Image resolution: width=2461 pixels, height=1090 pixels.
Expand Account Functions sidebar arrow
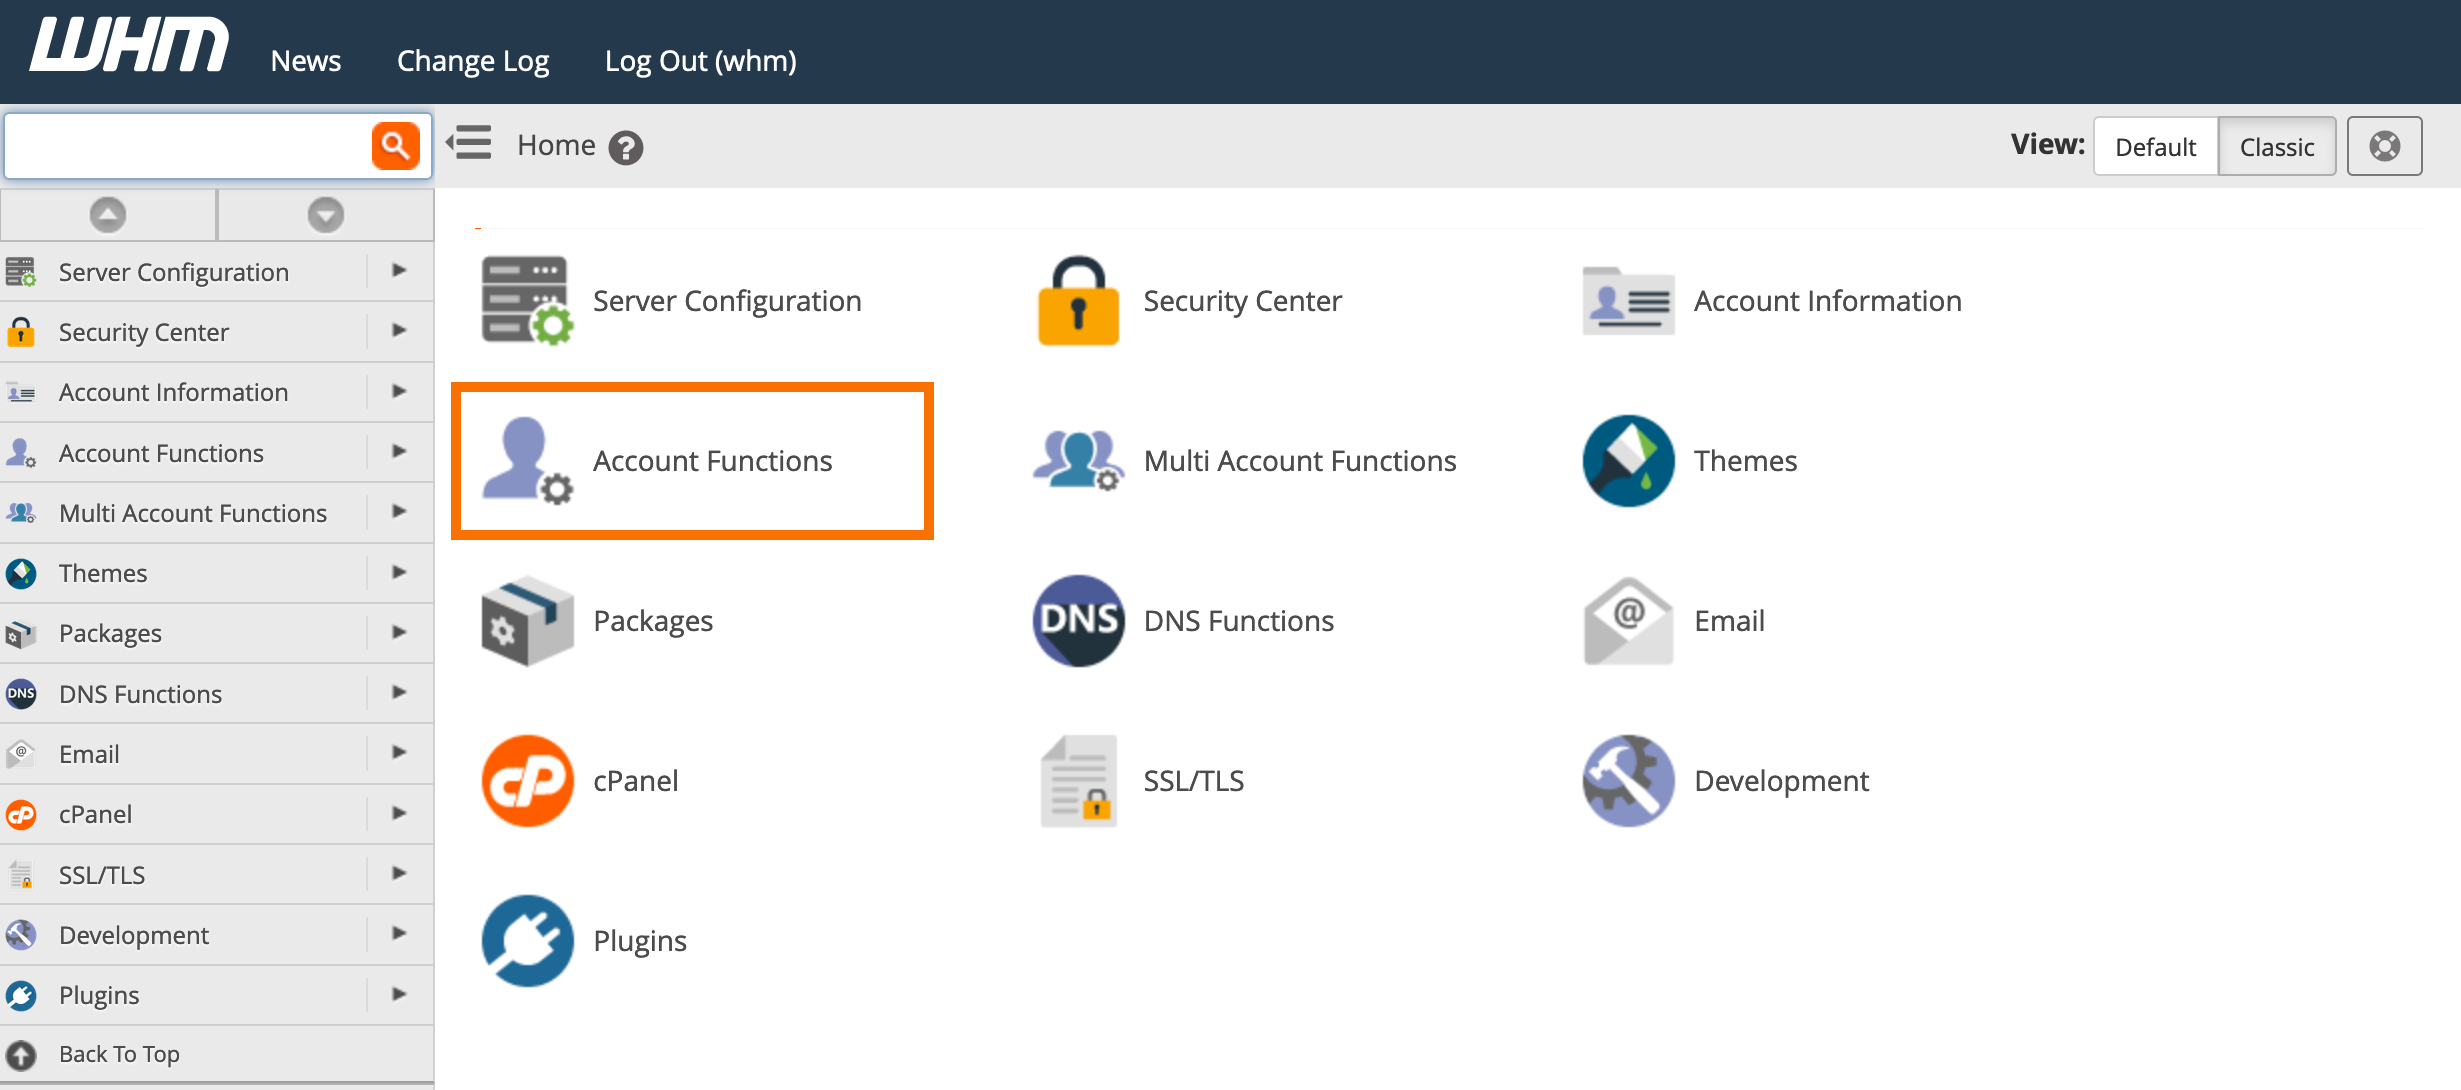400,451
